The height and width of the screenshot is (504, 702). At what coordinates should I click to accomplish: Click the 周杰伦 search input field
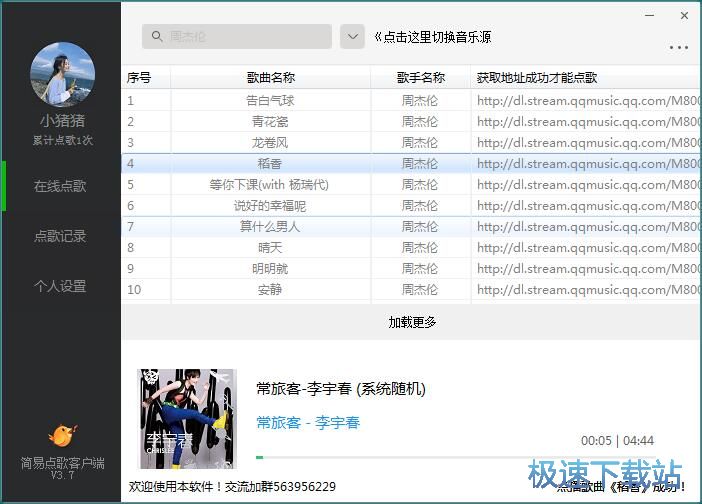pyautogui.click(x=237, y=36)
